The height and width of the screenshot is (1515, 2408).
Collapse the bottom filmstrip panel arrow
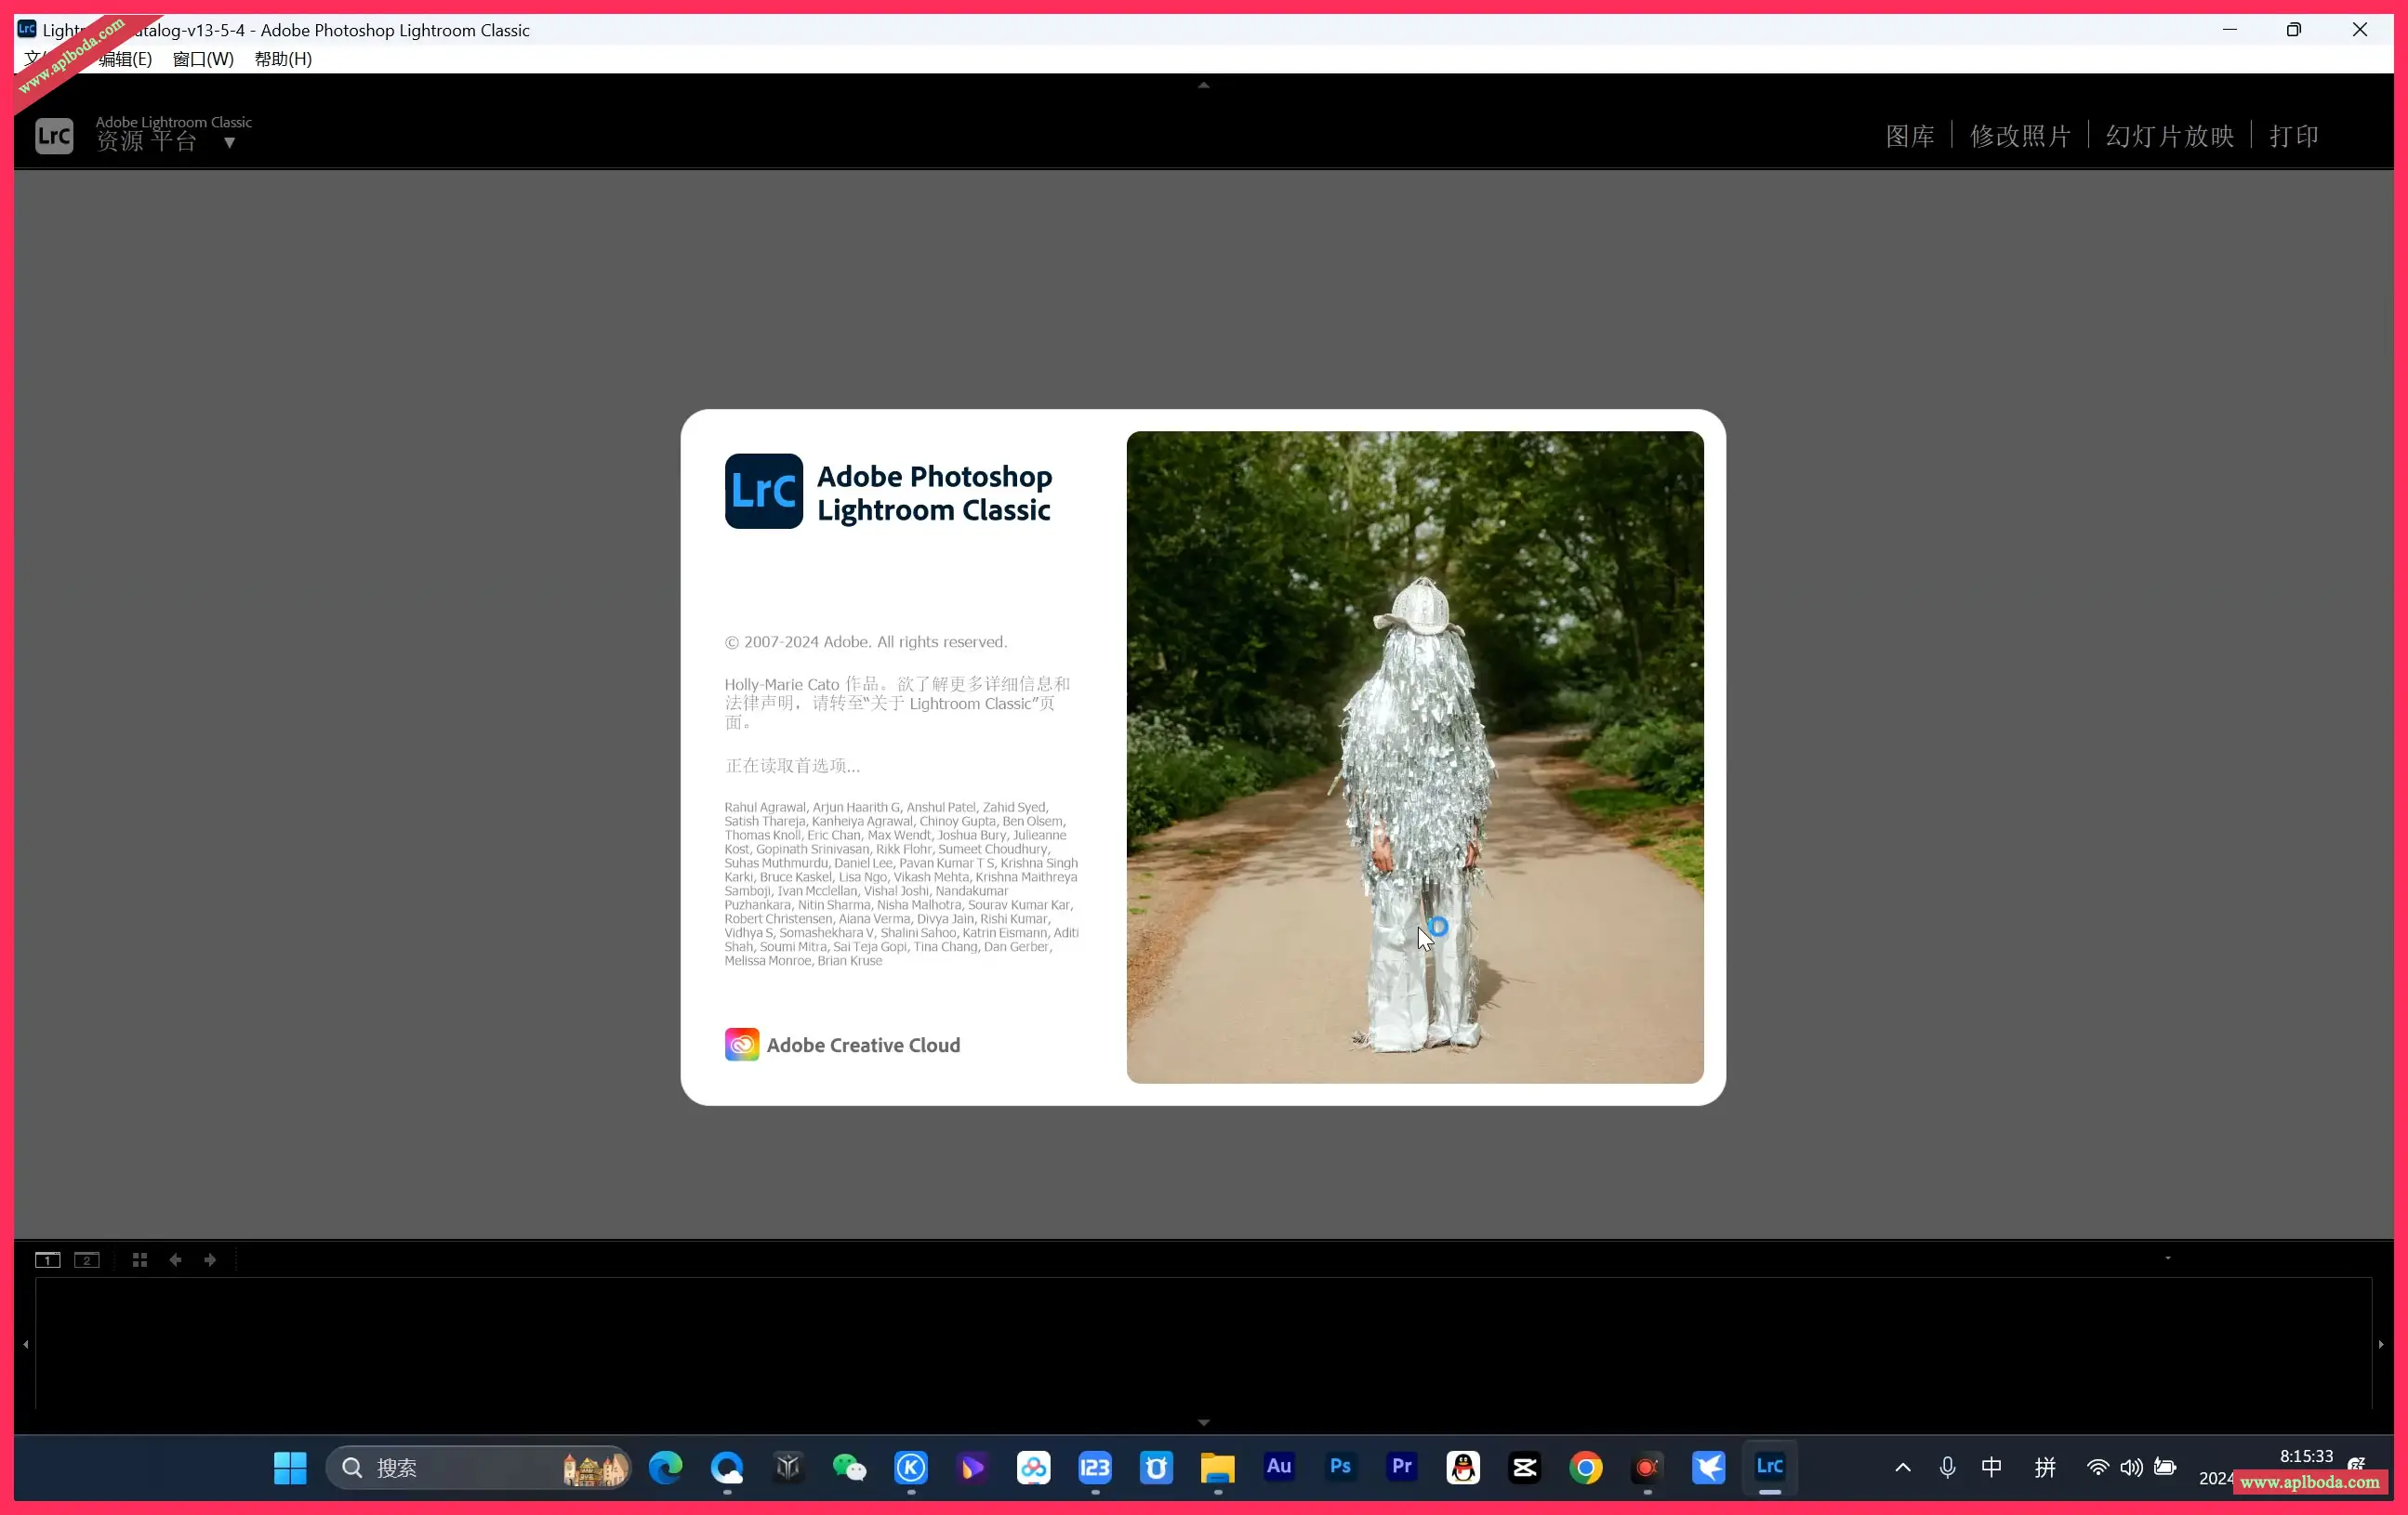(x=1204, y=1422)
